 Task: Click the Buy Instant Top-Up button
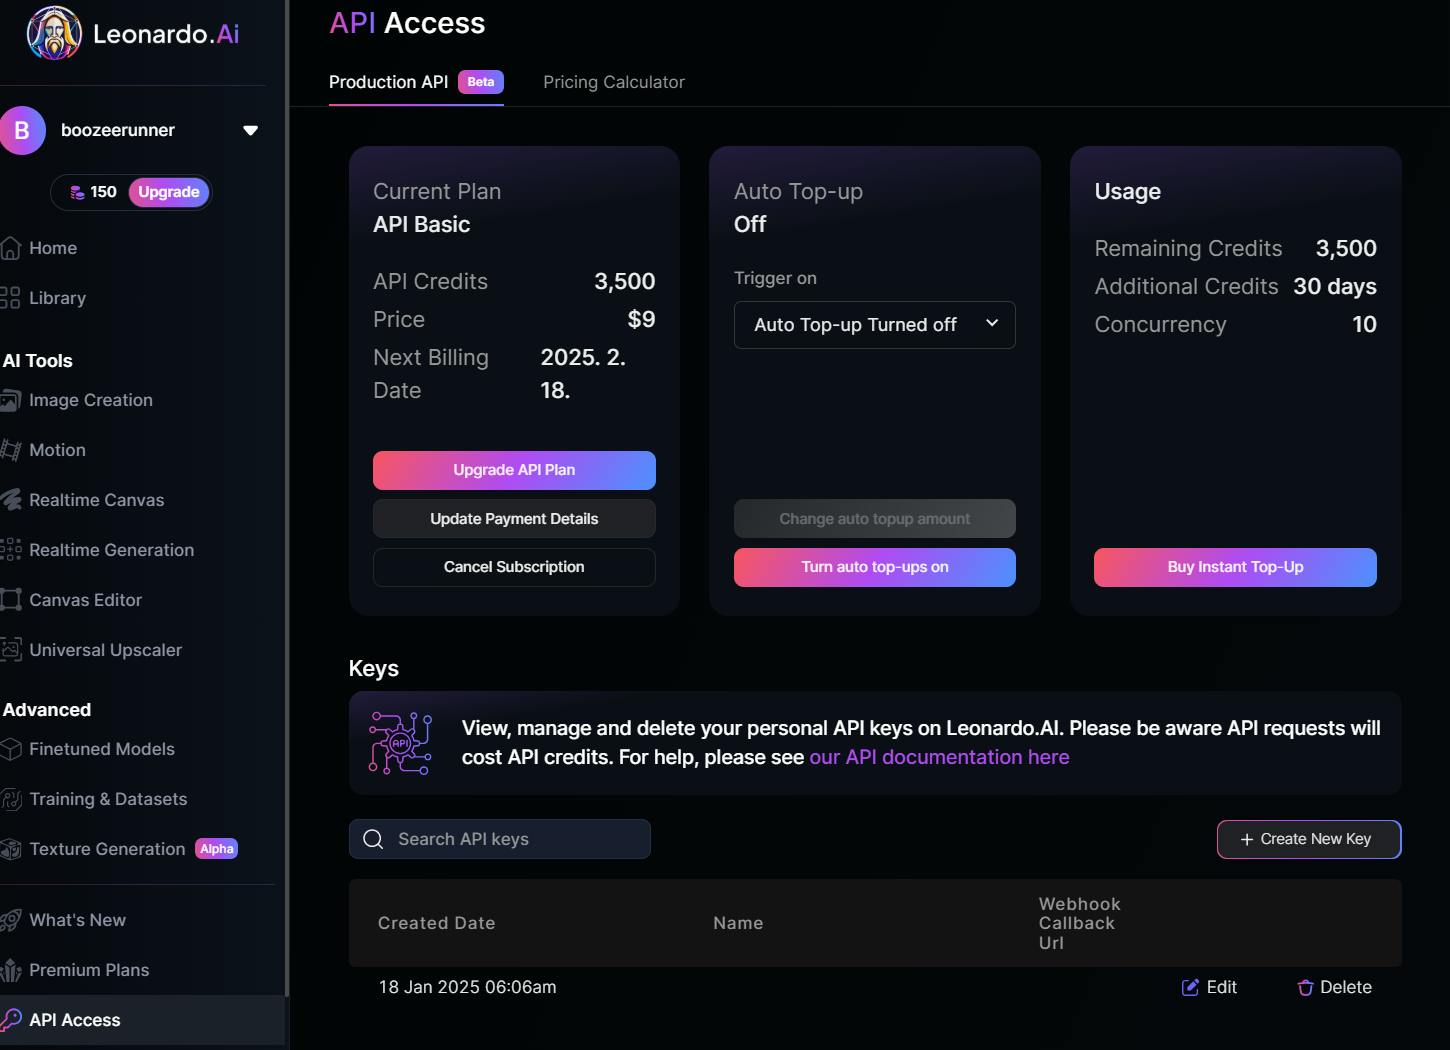(x=1235, y=567)
